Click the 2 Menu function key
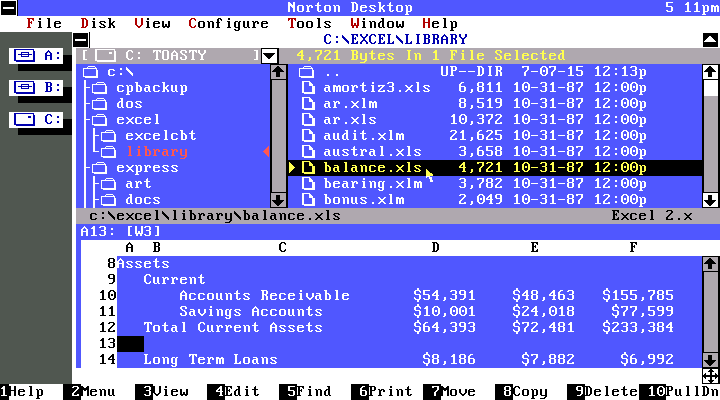The width and height of the screenshot is (720, 400). pyautogui.click(x=90, y=392)
